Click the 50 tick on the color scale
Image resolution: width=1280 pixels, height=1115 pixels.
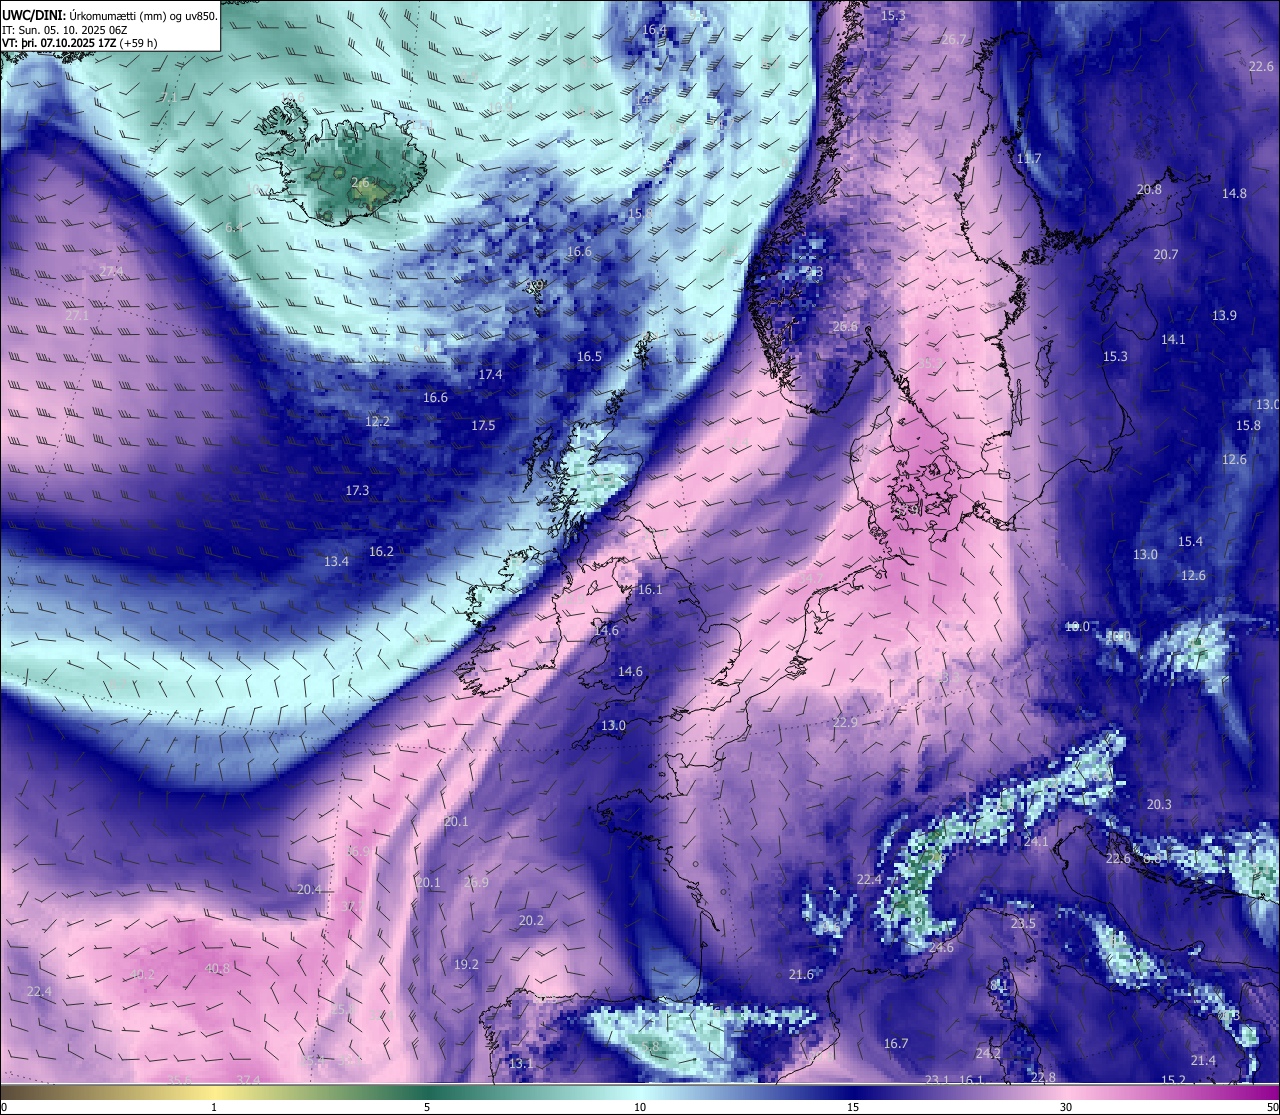(1273, 1107)
